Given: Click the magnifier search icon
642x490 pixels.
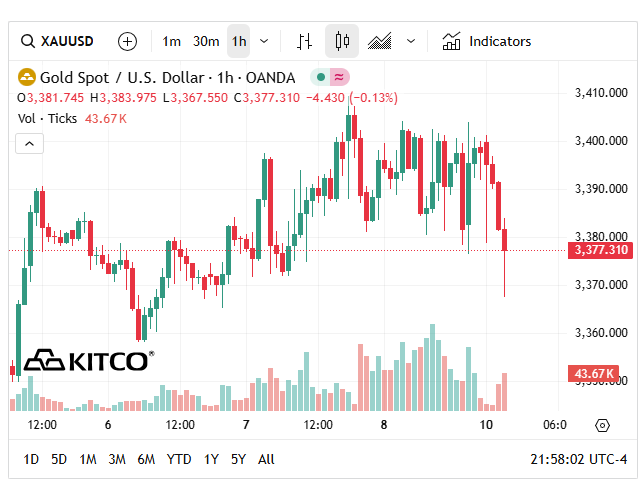Looking at the screenshot, I should 28,41.
